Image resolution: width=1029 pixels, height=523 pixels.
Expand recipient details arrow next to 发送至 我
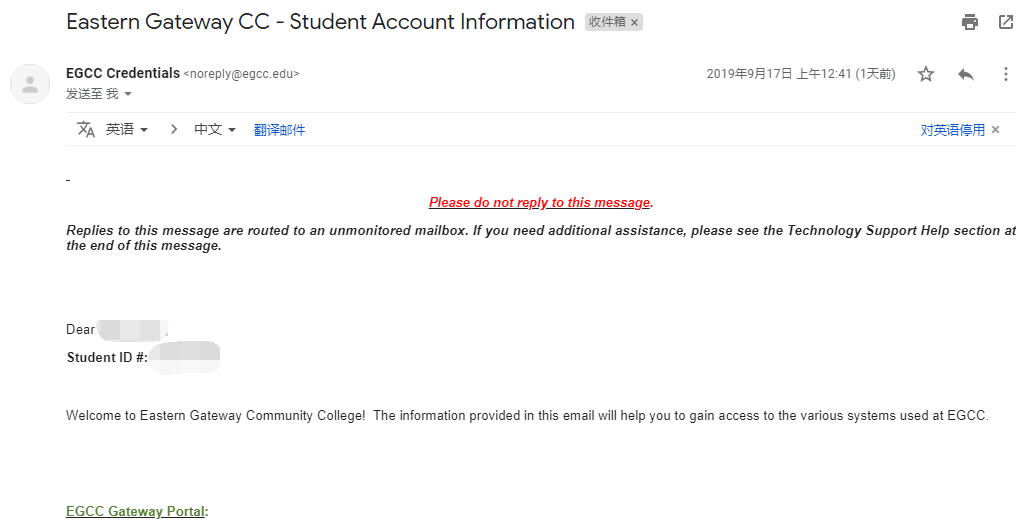point(128,94)
